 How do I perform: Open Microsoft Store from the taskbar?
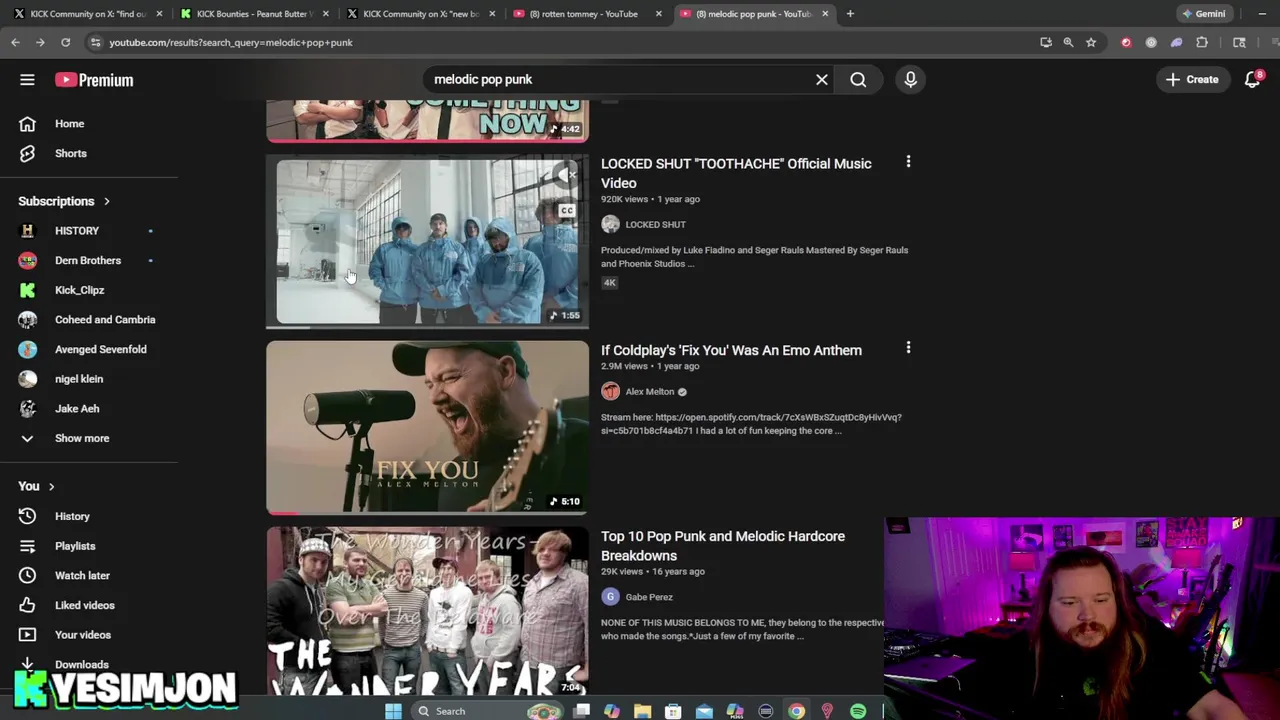point(673,711)
